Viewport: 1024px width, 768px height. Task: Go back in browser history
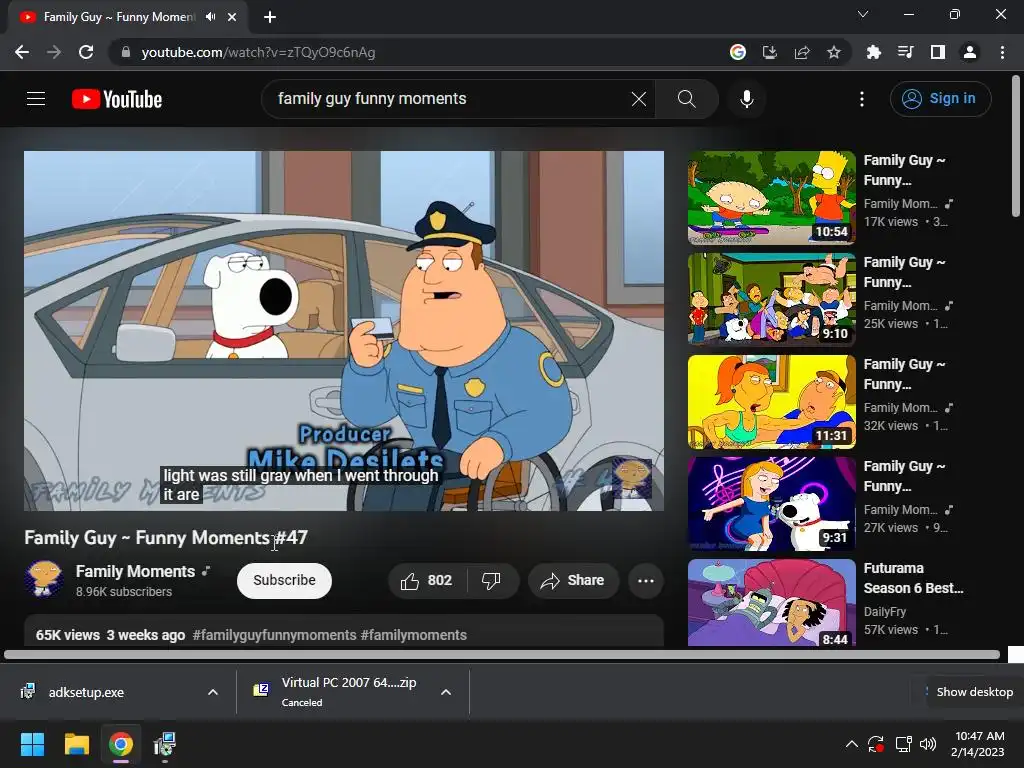click(x=22, y=52)
